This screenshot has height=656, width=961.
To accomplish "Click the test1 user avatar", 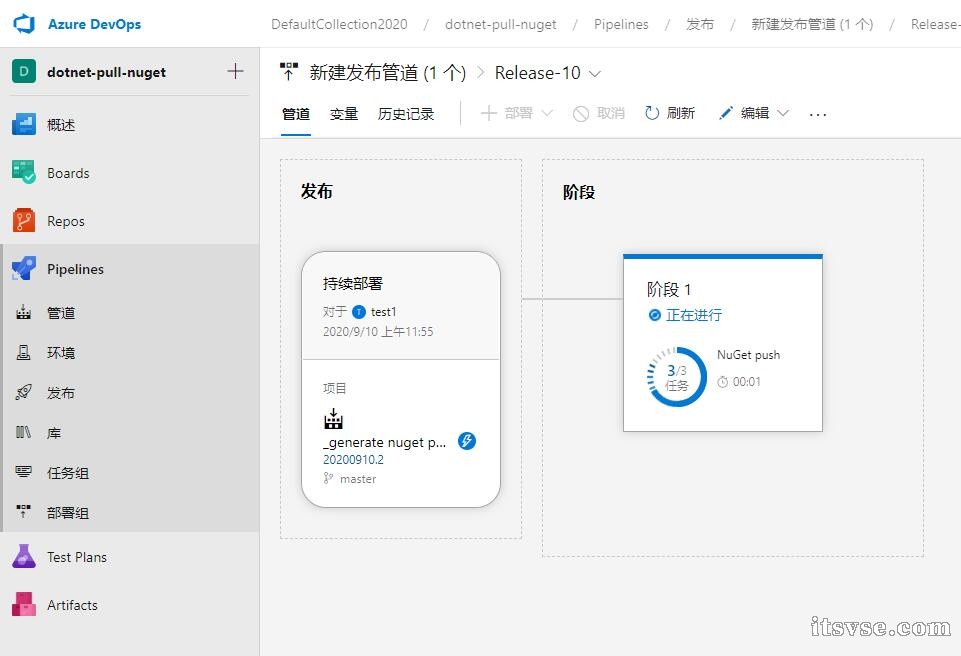I will tap(359, 312).
